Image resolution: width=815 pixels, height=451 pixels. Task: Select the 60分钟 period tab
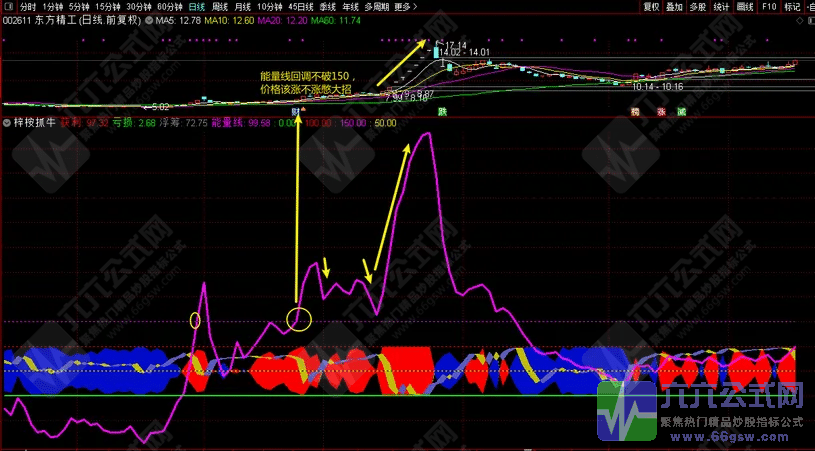[x=169, y=6]
